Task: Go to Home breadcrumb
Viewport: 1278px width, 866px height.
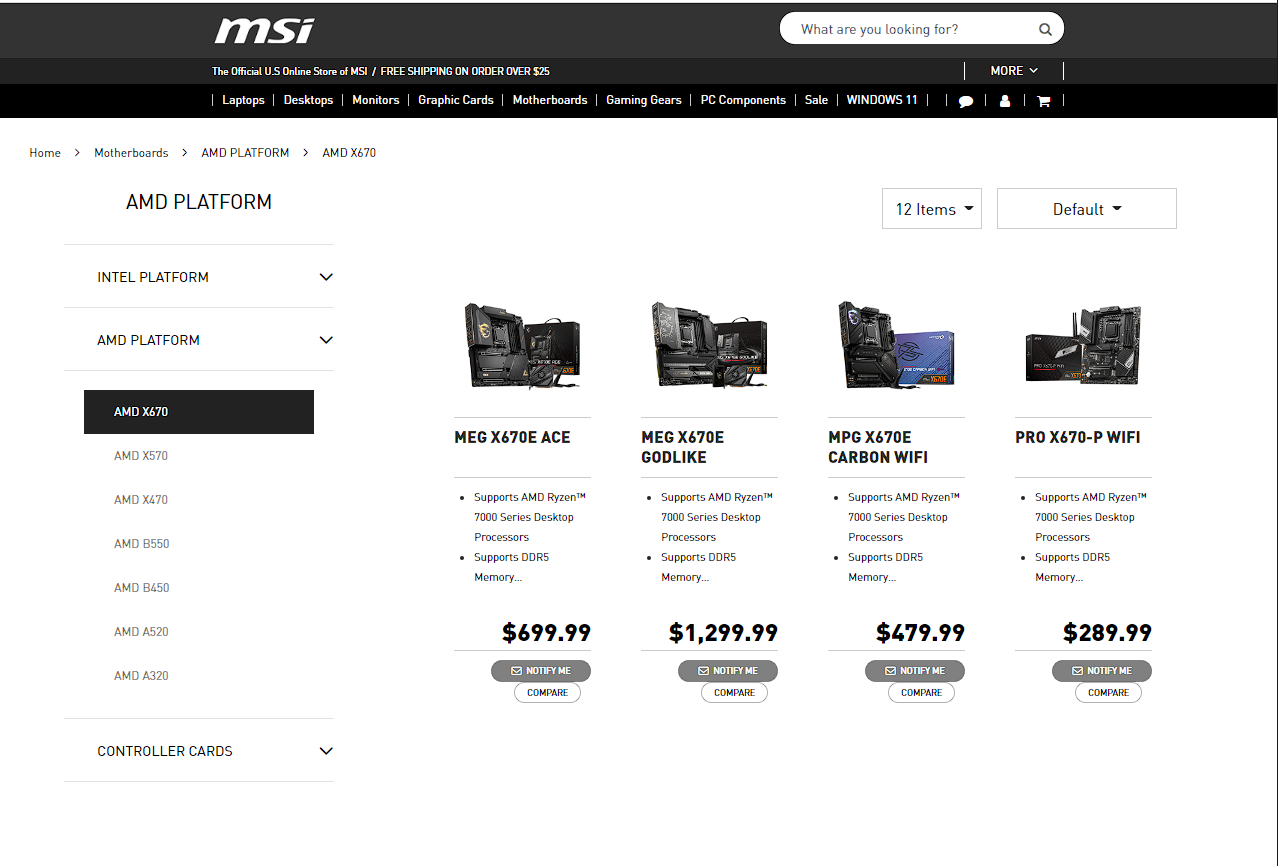Action: 45,153
